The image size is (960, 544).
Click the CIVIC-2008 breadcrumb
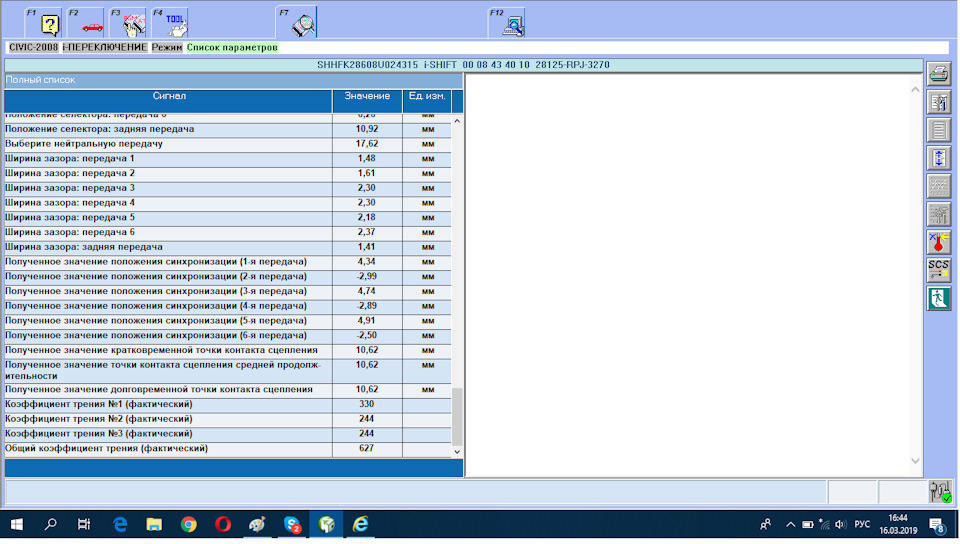pyautogui.click(x=33, y=47)
